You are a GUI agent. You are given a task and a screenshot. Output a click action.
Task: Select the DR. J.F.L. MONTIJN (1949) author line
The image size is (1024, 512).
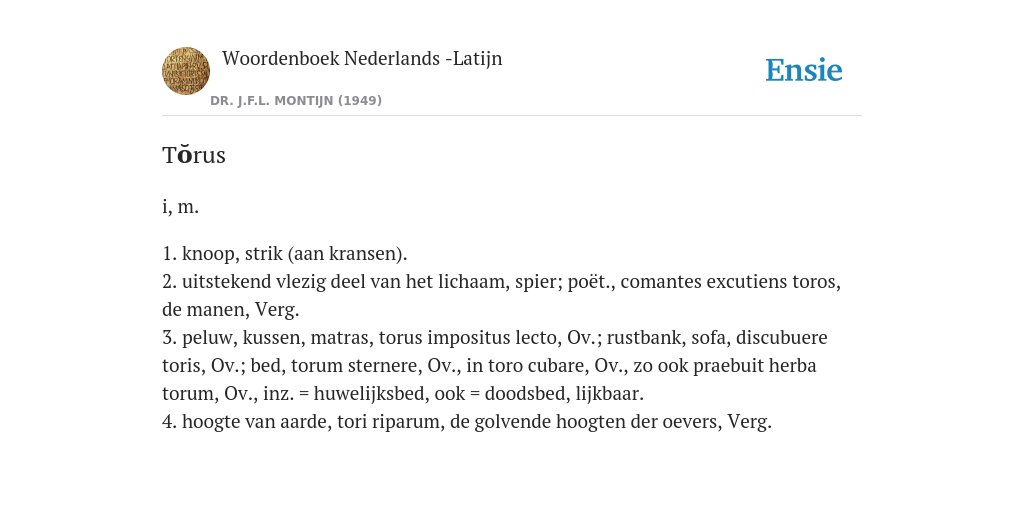point(296,101)
